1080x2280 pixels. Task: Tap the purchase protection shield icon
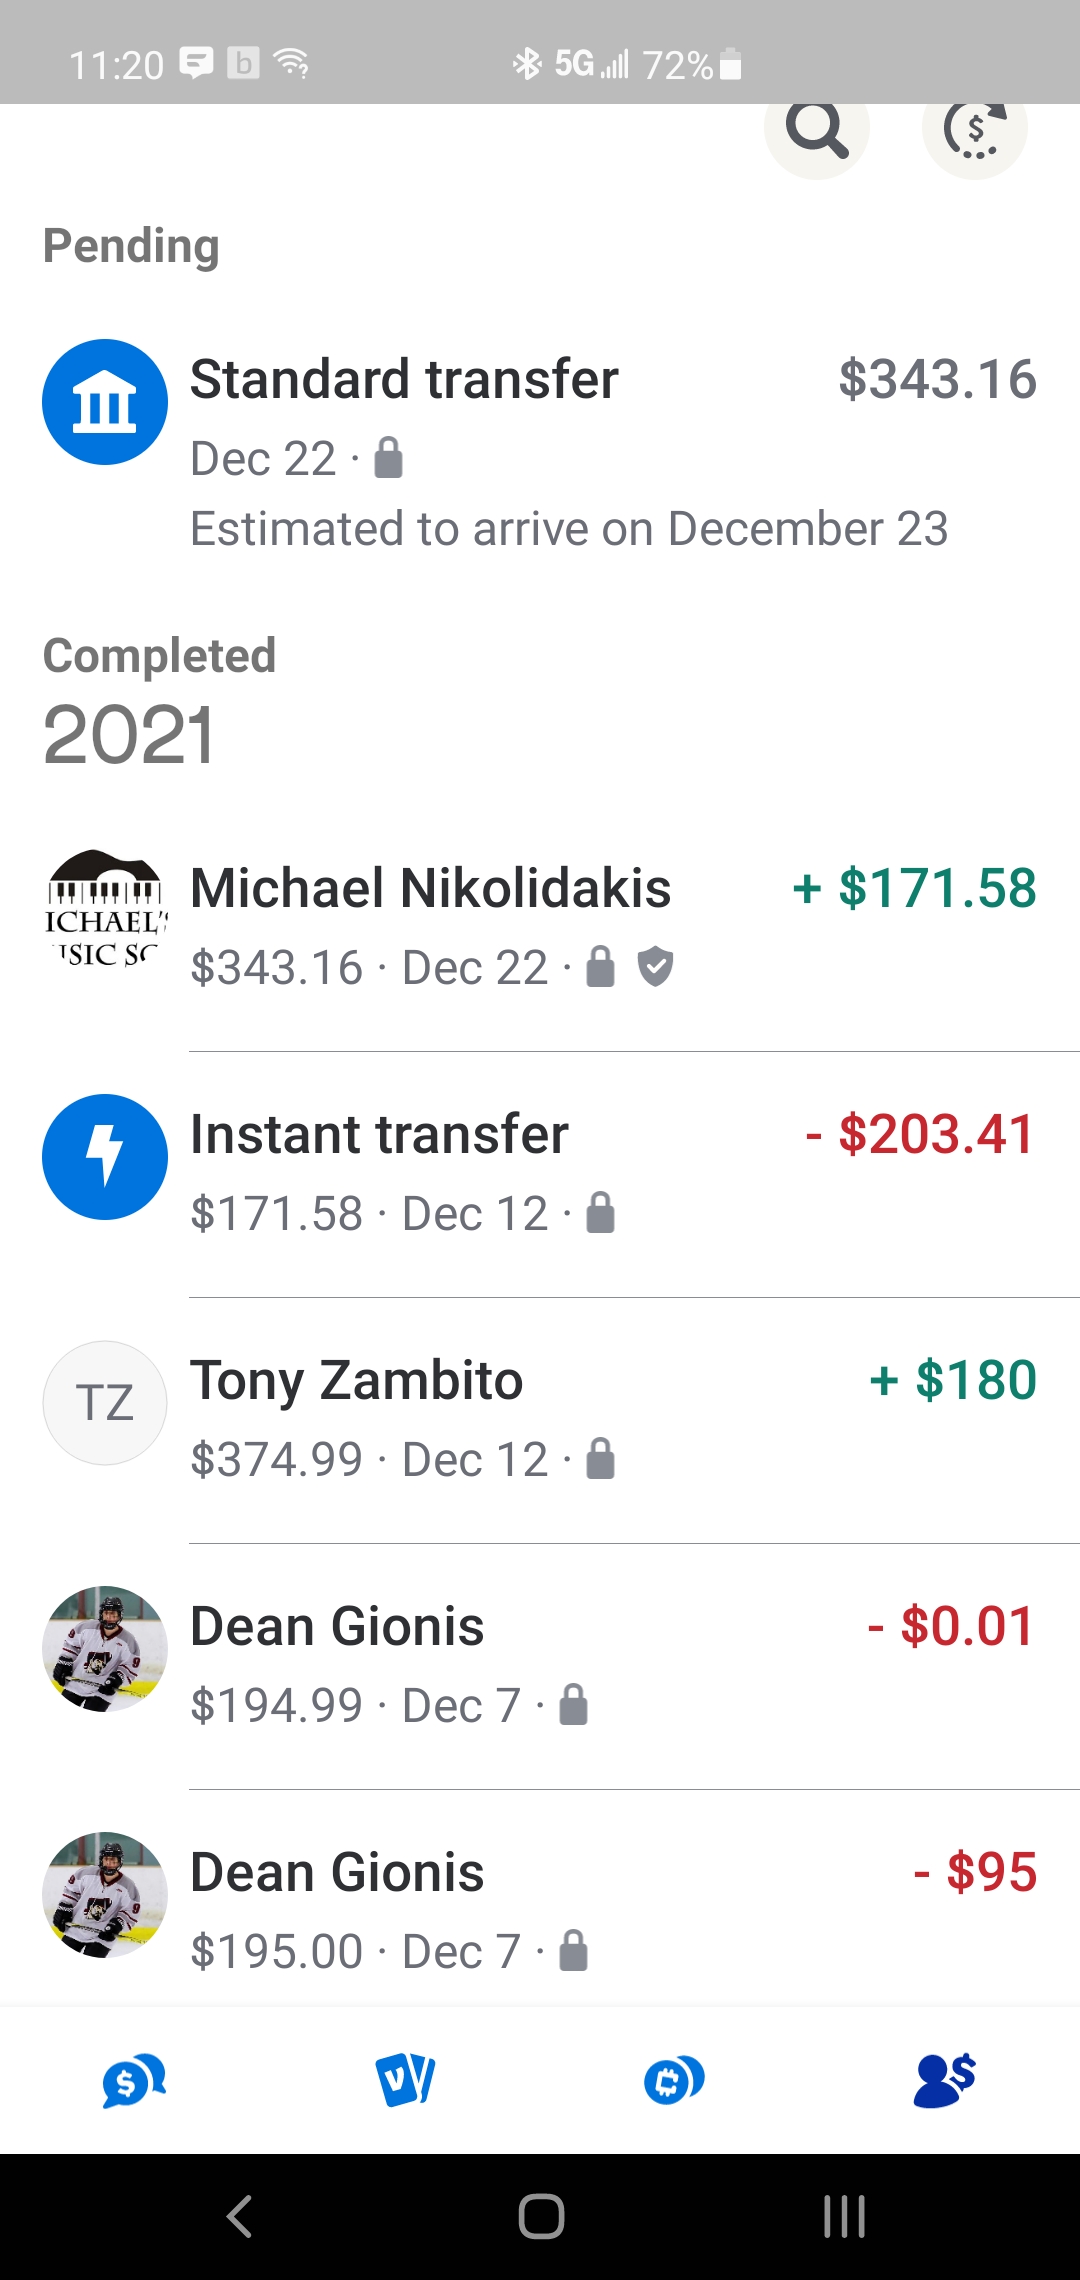click(x=655, y=967)
